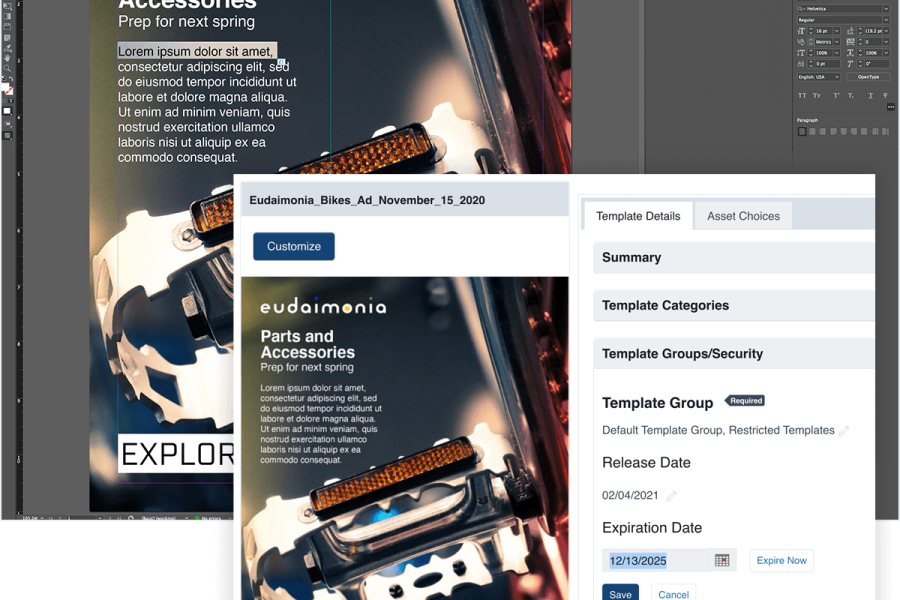Toggle Strikethrough text formatting

coord(886,96)
